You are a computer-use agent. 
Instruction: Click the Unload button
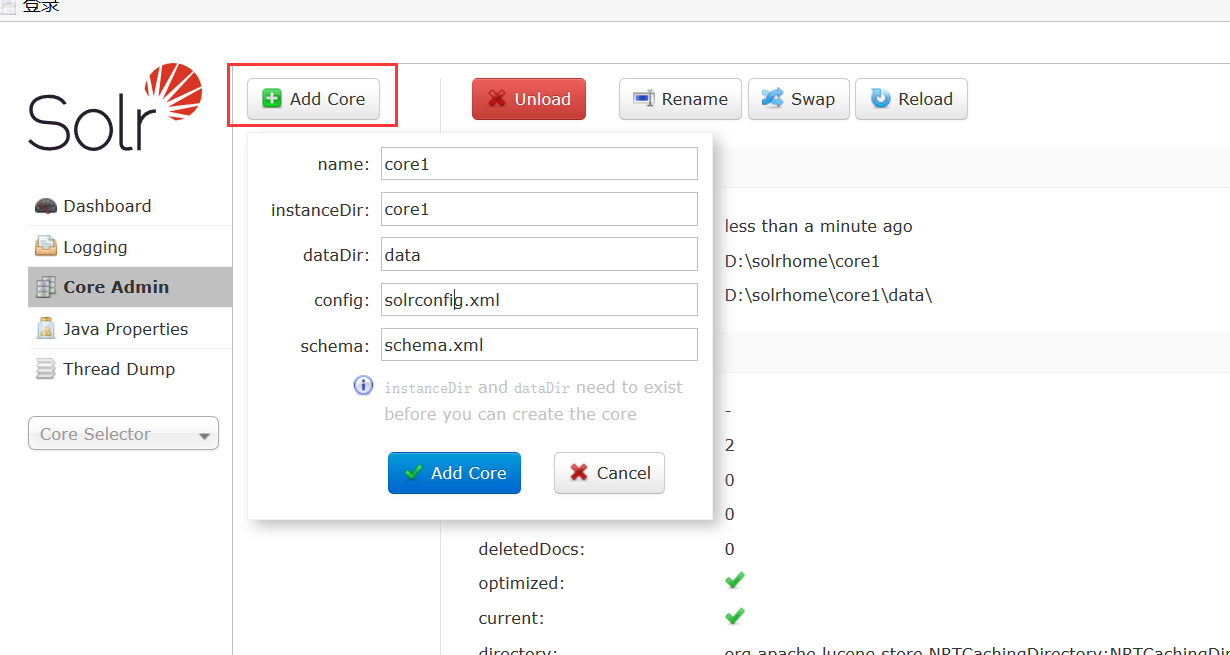[x=529, y=99]
